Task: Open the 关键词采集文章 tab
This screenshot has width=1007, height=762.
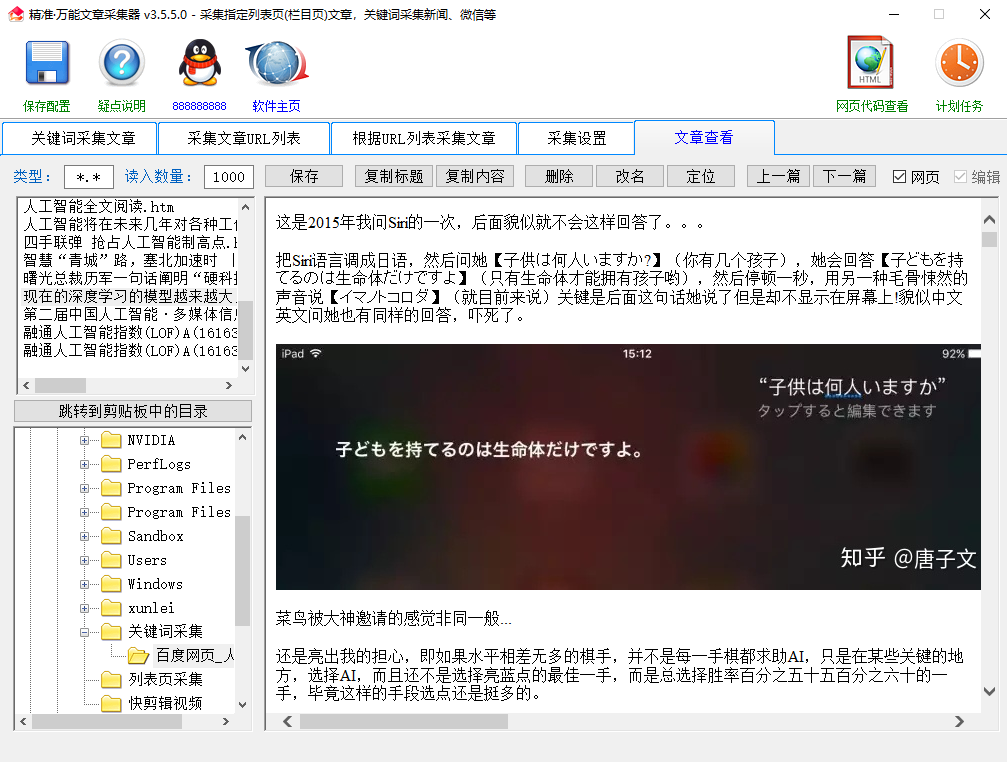Action: pyautogui.click(x=80, y=138)
